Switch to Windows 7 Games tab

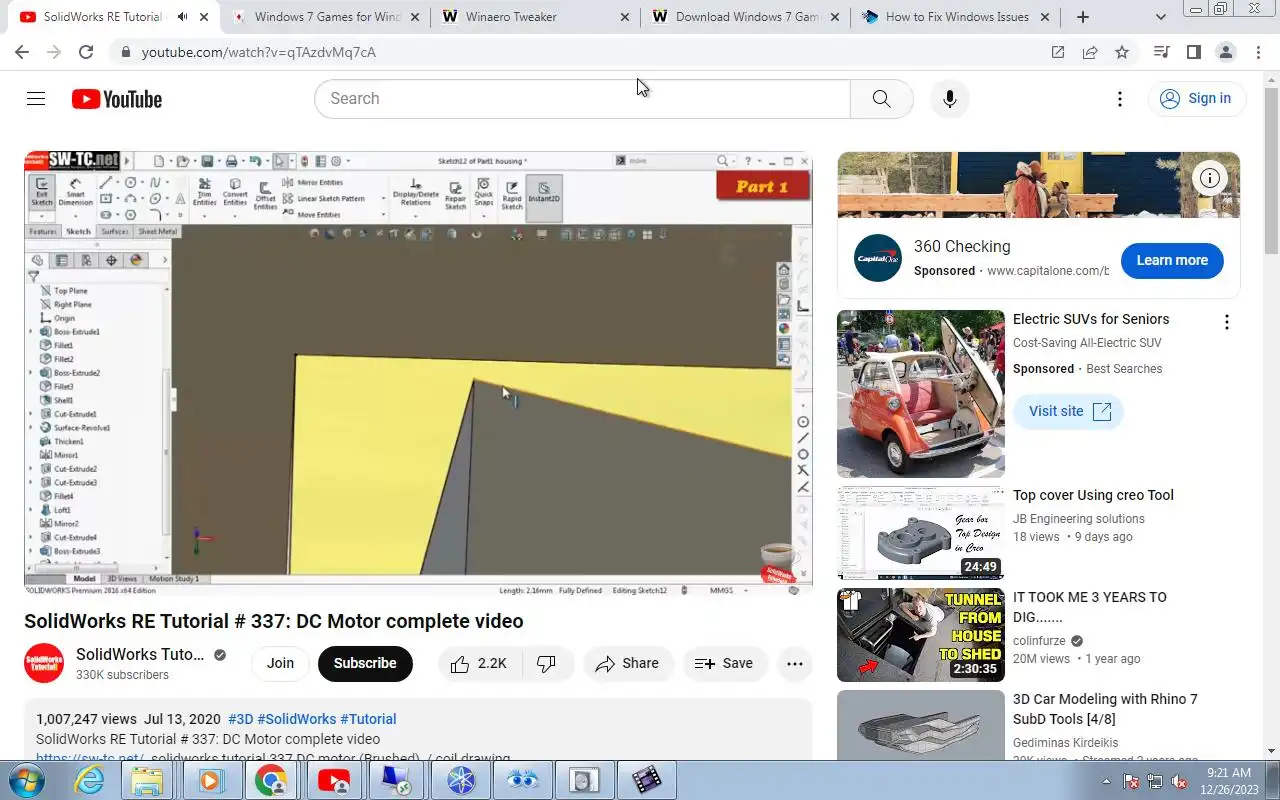pyautogui.click(x=327, y=17)
